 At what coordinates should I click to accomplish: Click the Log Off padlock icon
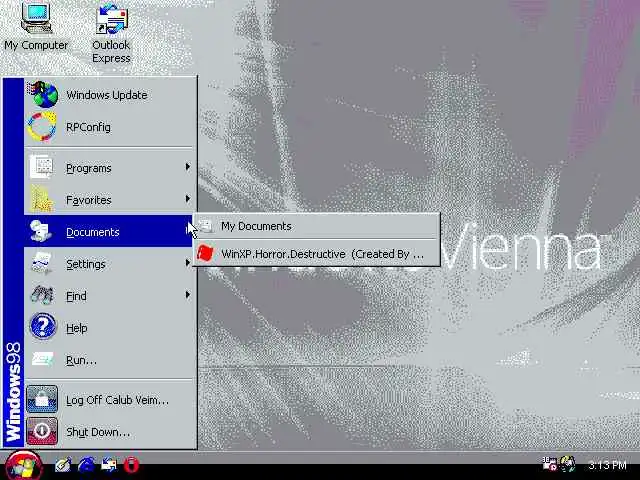42,399
